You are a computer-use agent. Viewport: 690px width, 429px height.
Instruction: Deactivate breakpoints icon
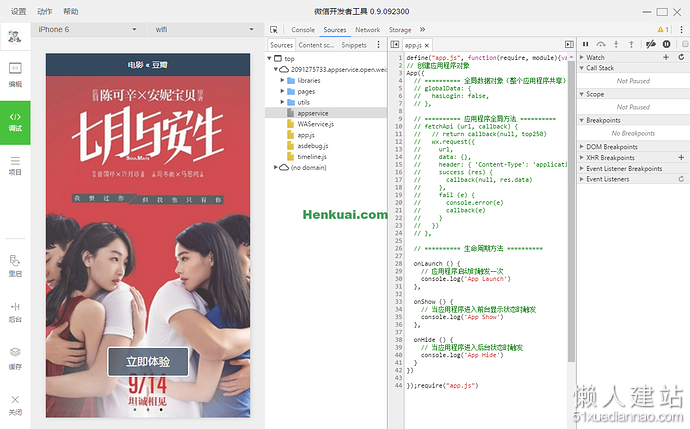650,44
